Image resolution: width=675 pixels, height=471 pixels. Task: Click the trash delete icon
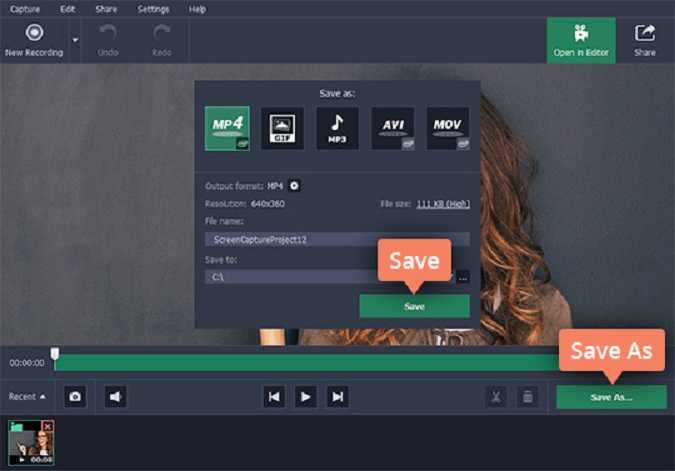point(528,397)
